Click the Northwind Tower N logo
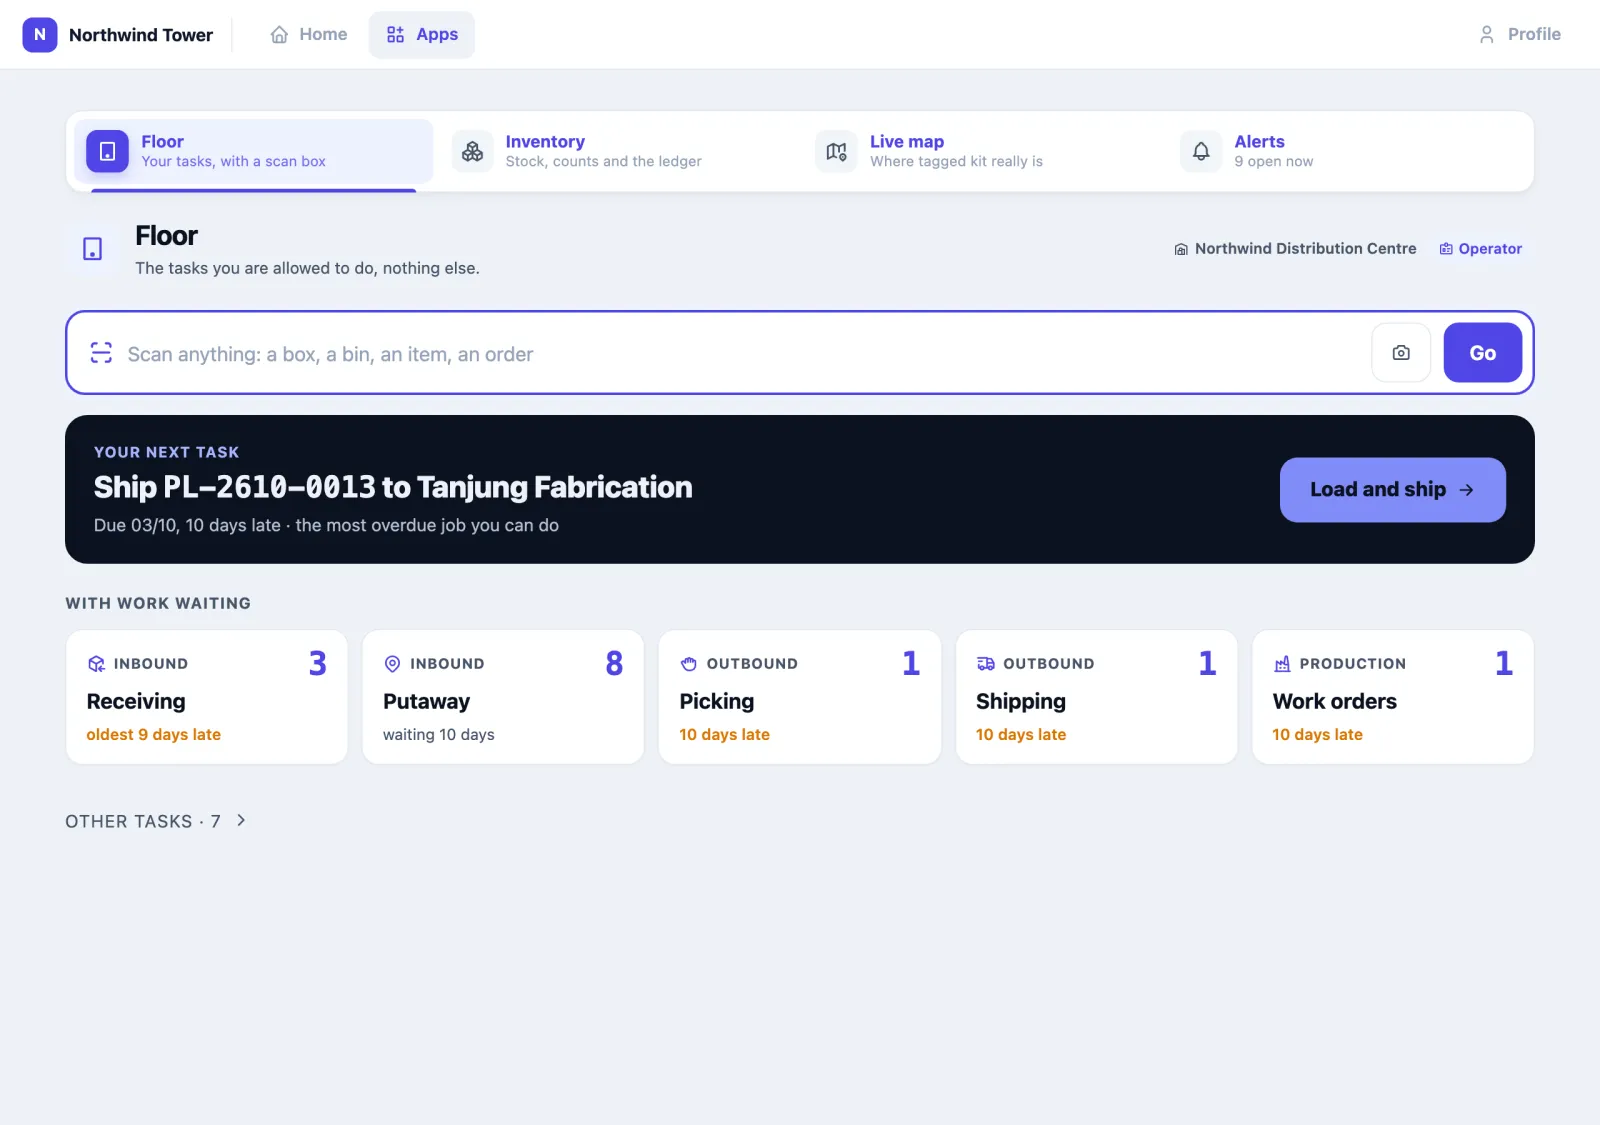 [x=40, y=34]
